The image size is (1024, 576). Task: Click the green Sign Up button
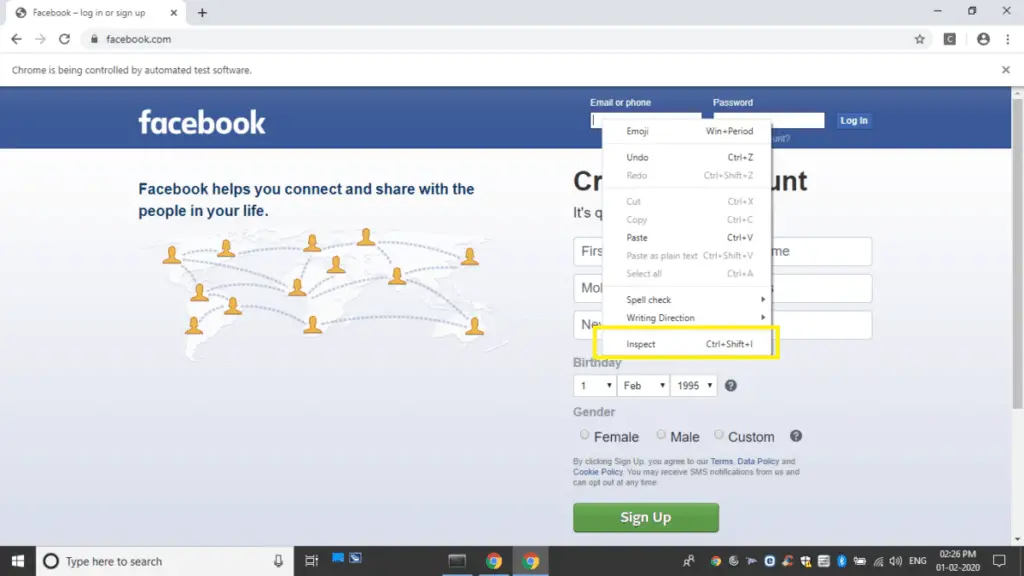pos(646,517)
